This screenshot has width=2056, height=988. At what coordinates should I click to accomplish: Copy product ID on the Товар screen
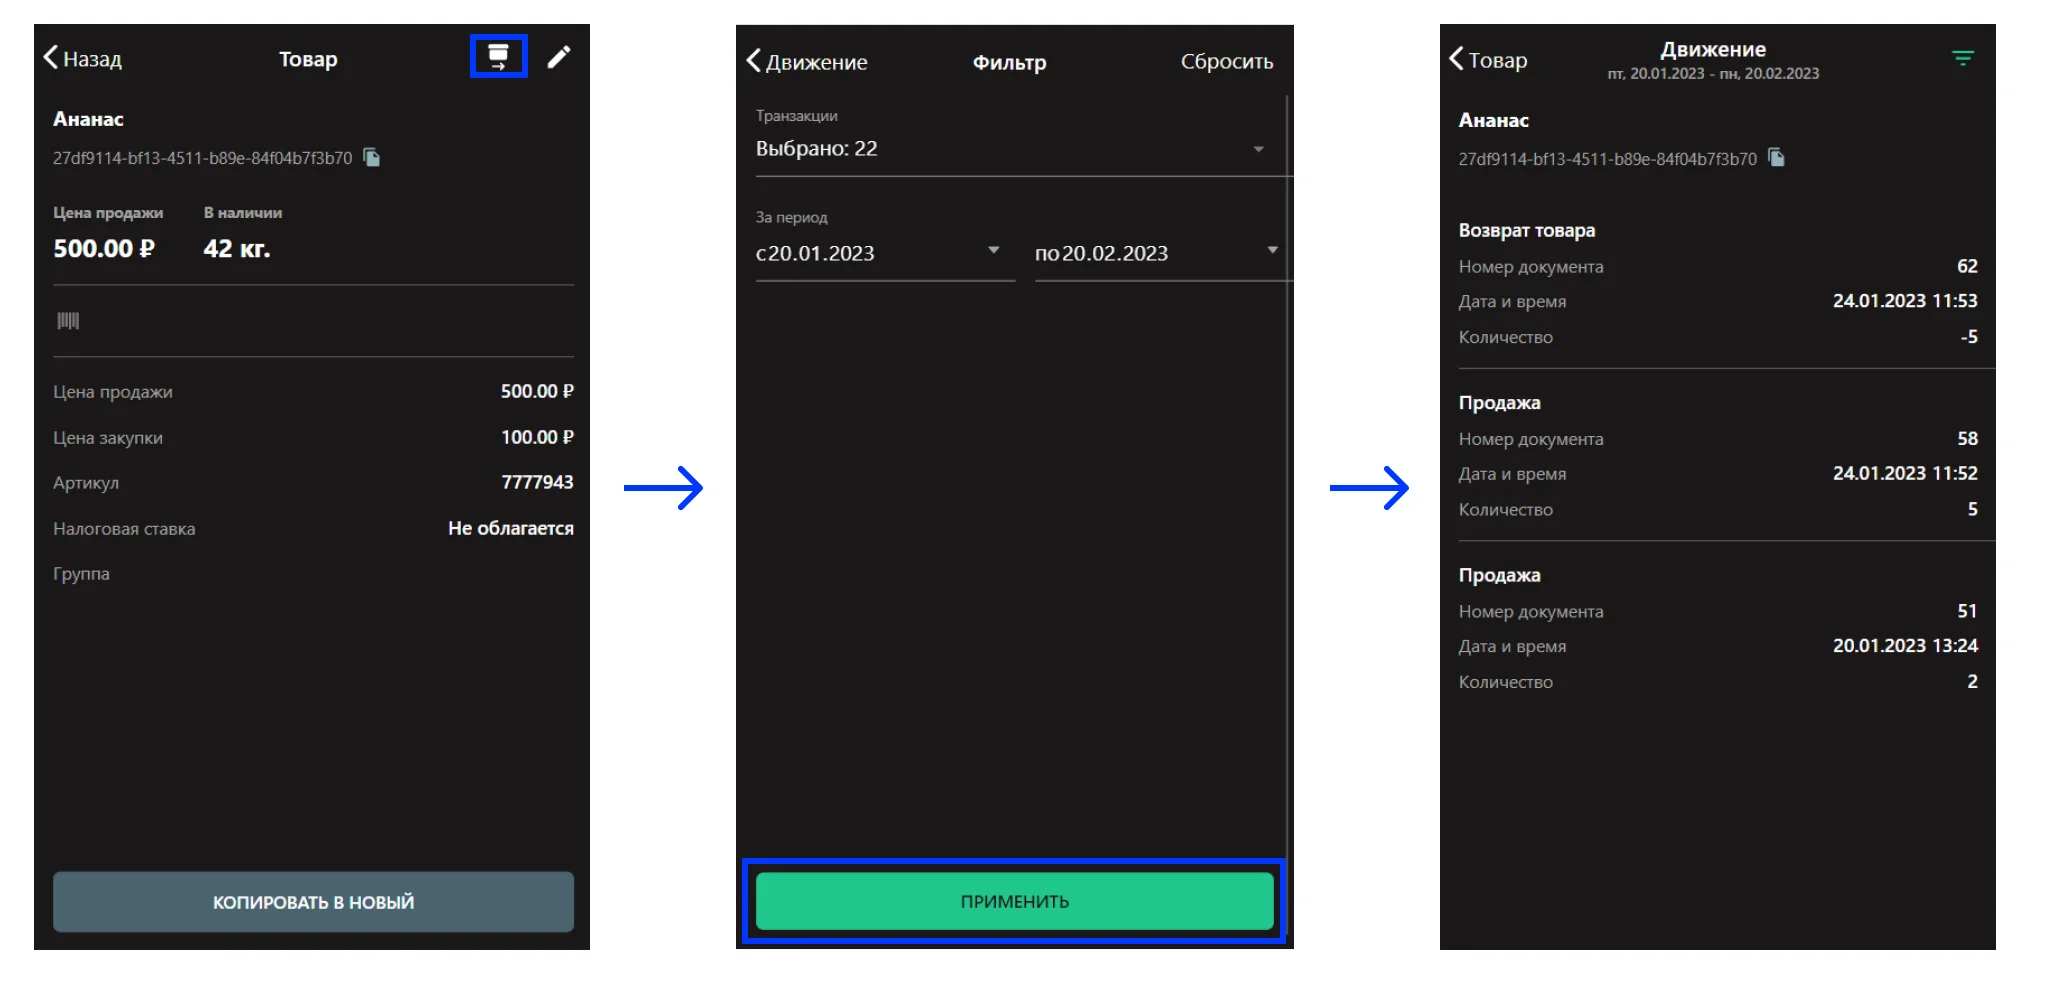point(372,157)
